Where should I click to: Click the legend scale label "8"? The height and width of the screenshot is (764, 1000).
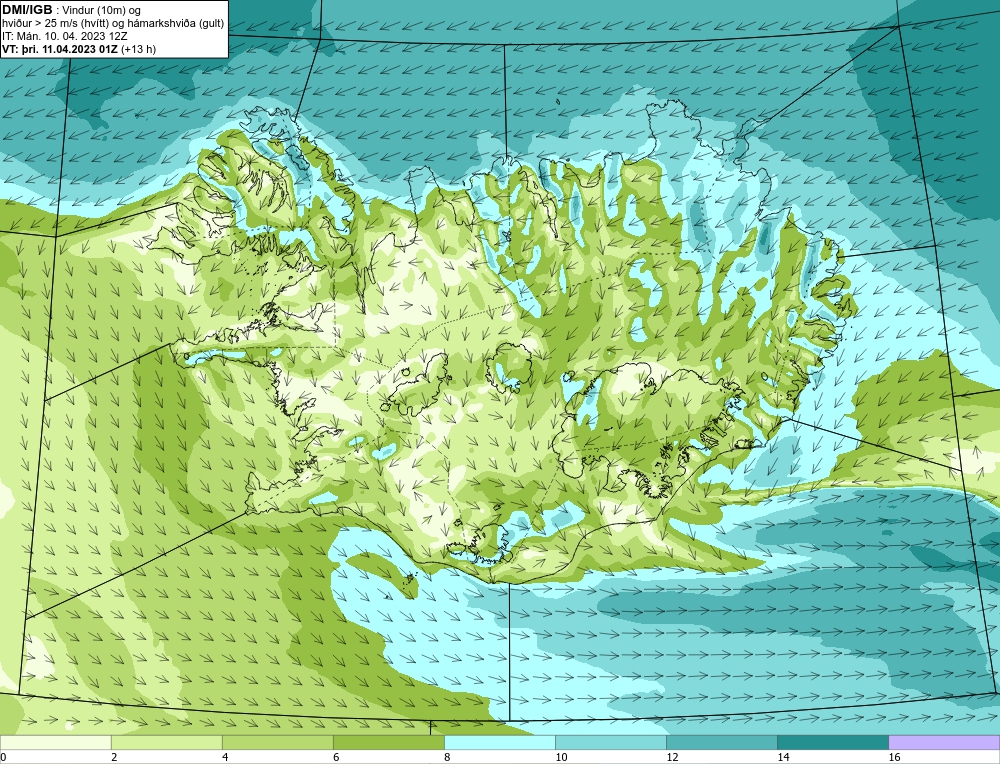pos(447,757)
